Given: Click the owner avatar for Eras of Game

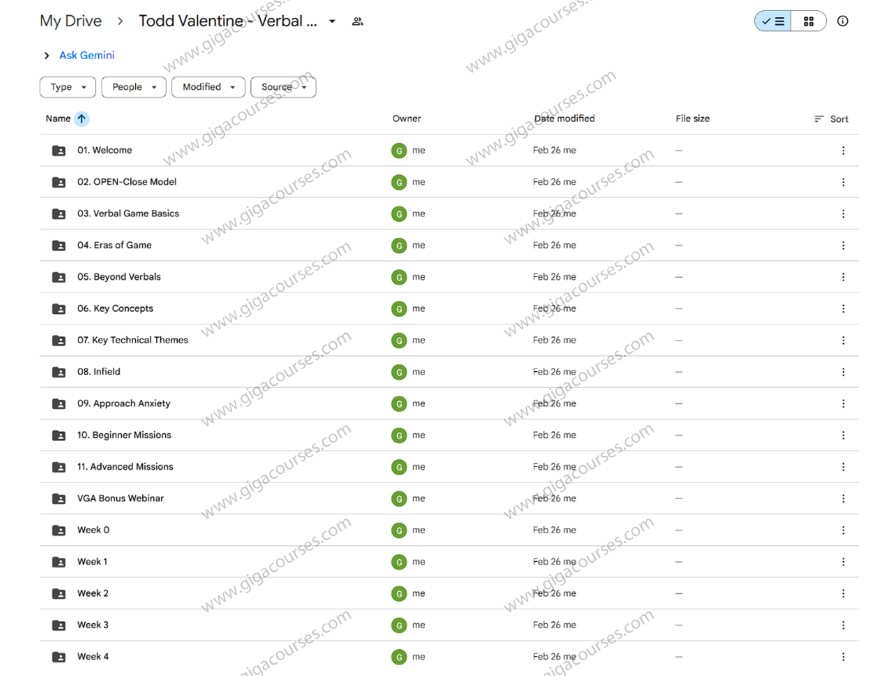Looking at the screenshot, I should [399, 245].
